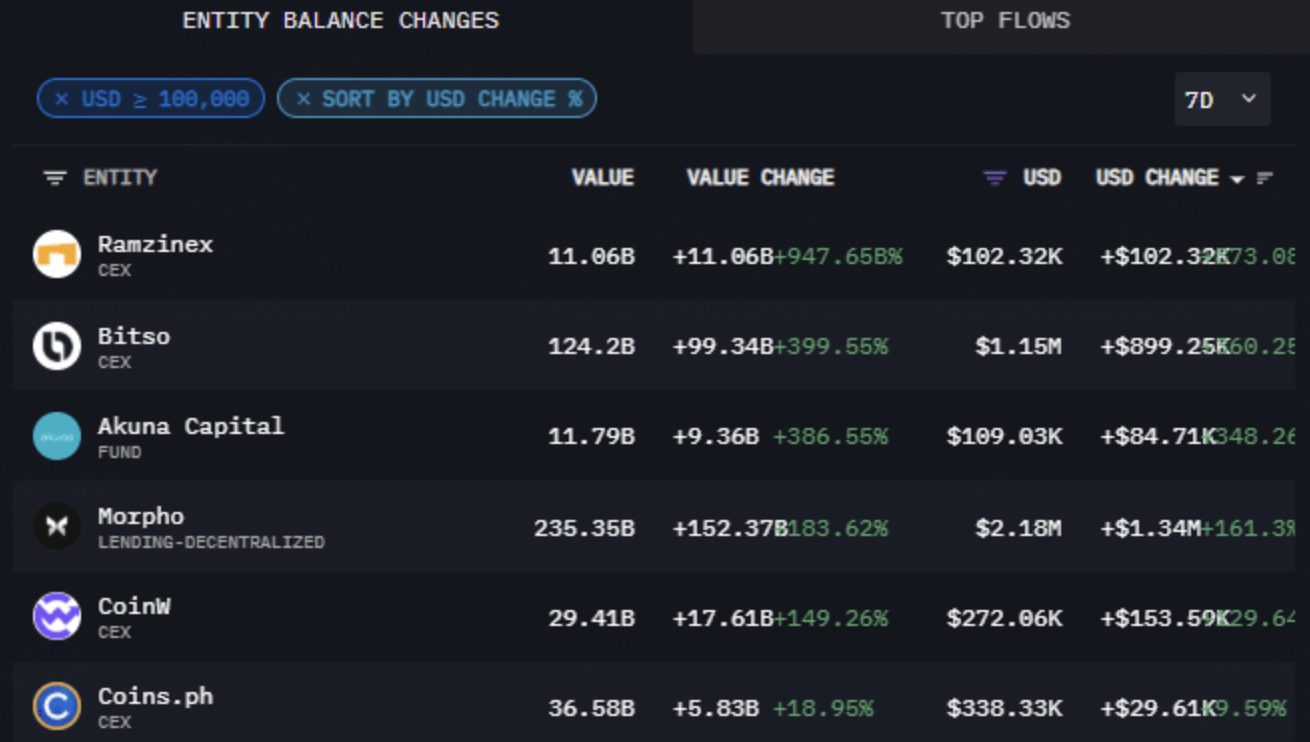The height and width of the screenshot is (742, 1310).
Task: Click the $272.06K USD balance for CoinW
Action: tap(1004, 619)
